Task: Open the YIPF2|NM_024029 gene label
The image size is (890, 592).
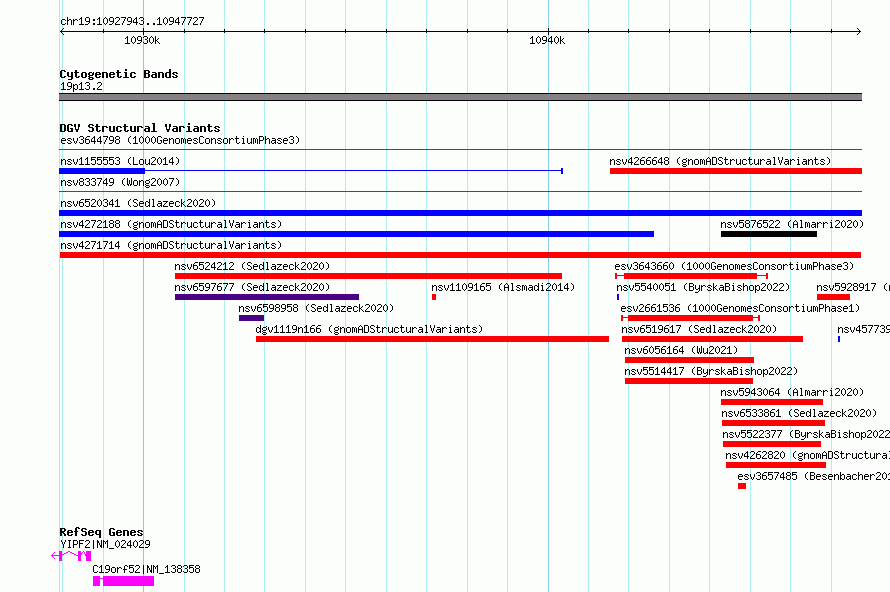Action: point(106,544)
